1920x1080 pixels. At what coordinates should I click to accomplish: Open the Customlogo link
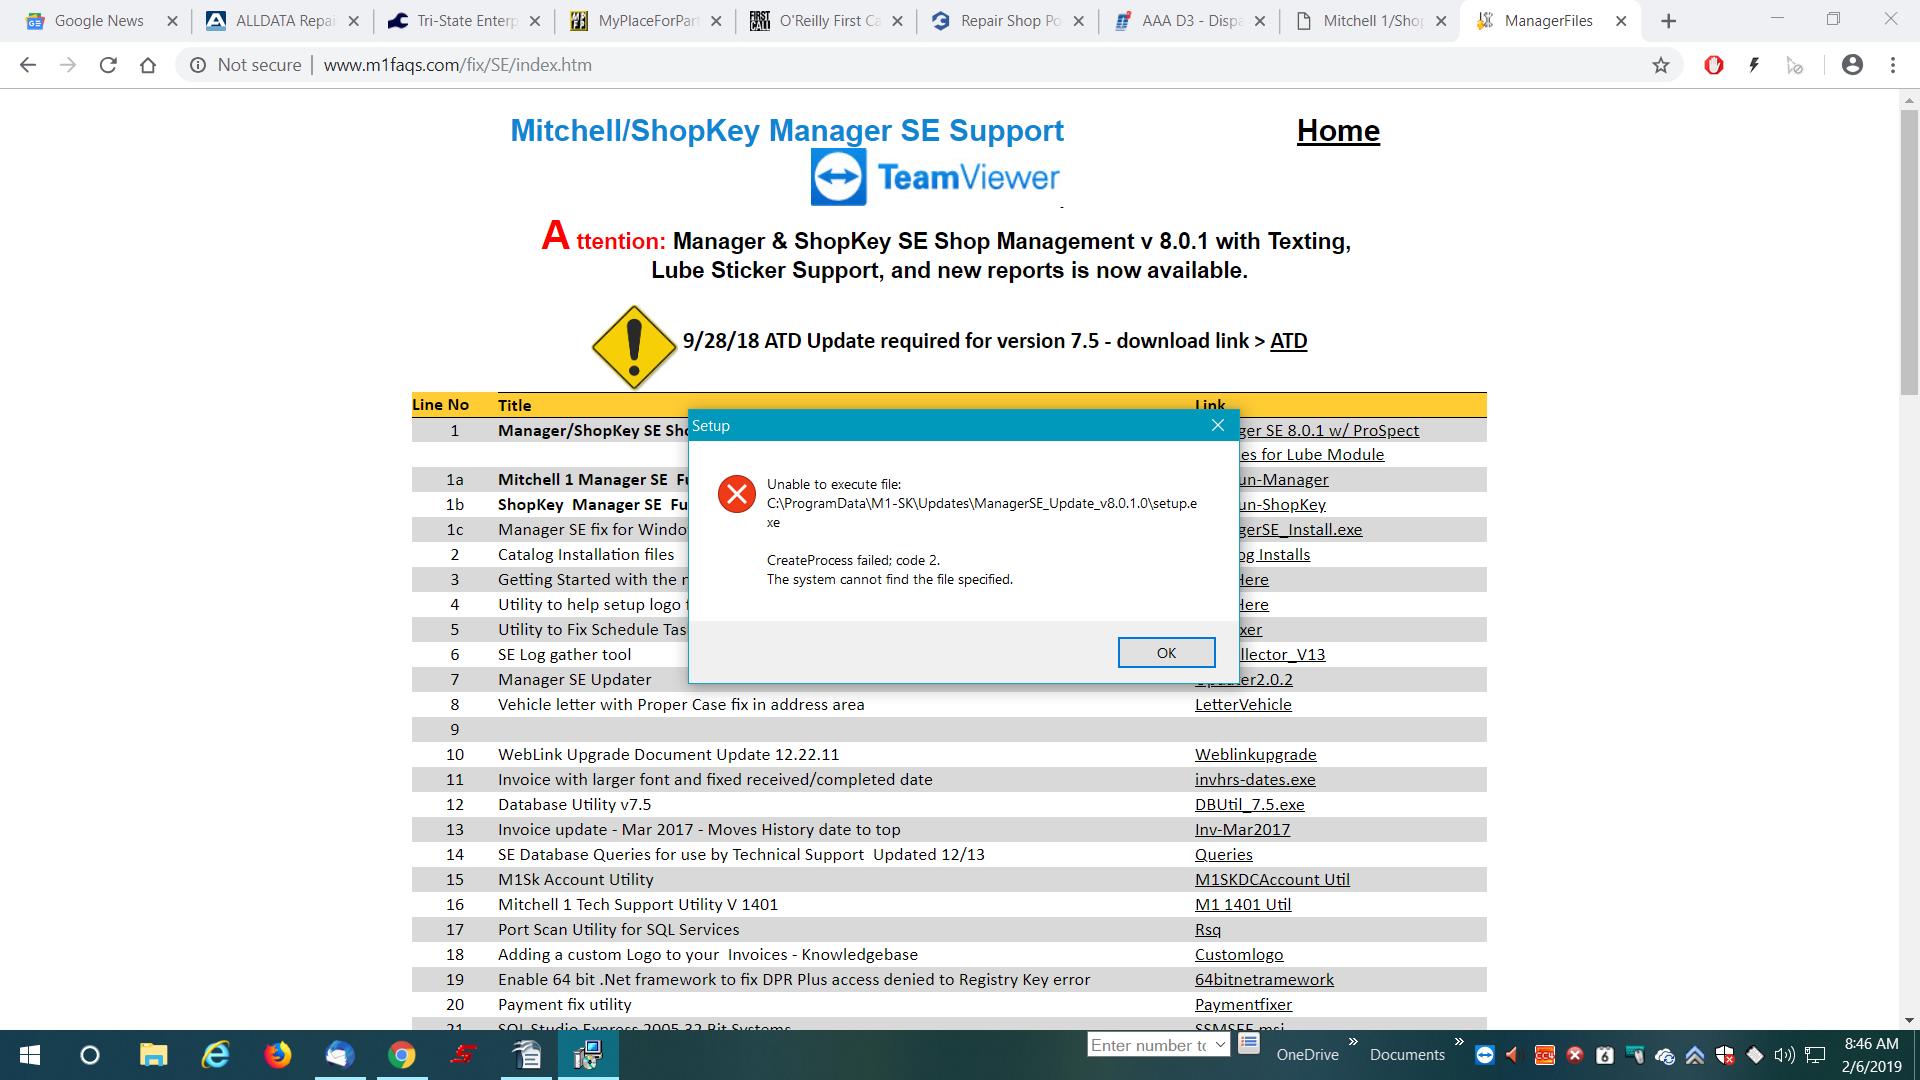pos(1239,954)
